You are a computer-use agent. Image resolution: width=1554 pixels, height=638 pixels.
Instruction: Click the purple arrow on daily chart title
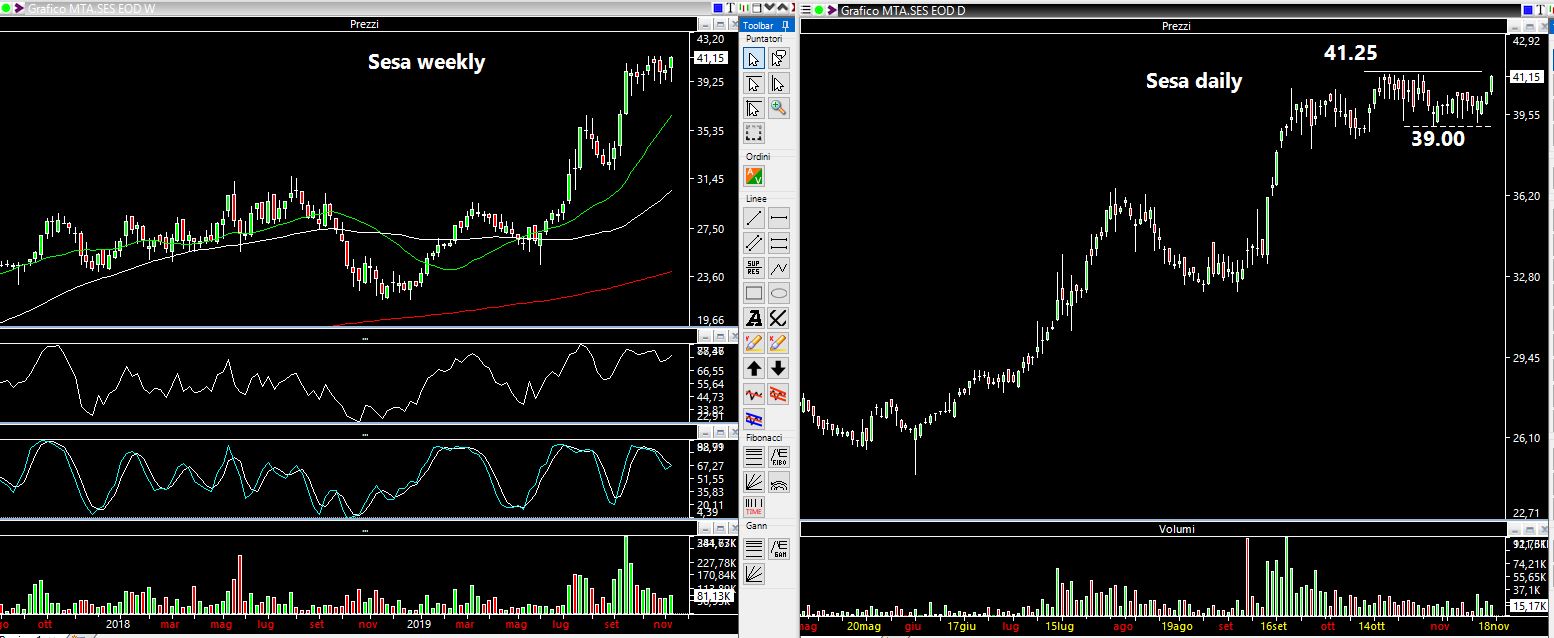coord(833,10)
